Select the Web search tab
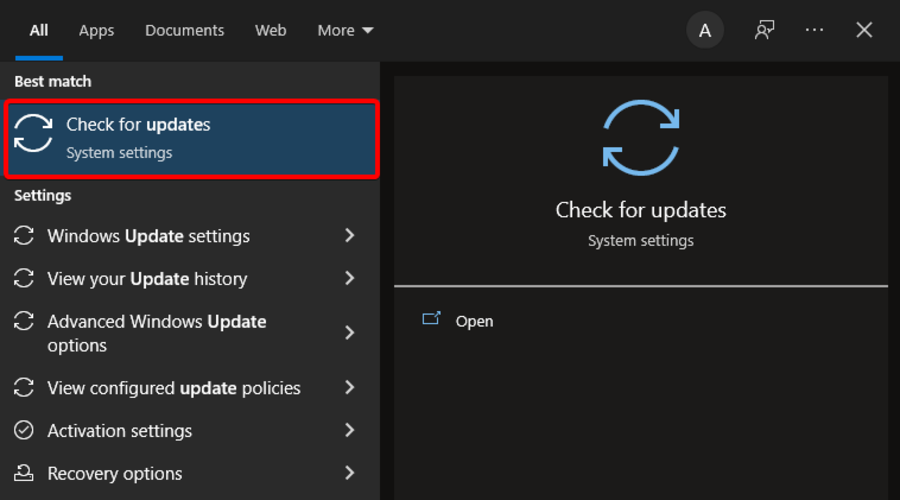900x500 pixels. [x=270, y=30]
